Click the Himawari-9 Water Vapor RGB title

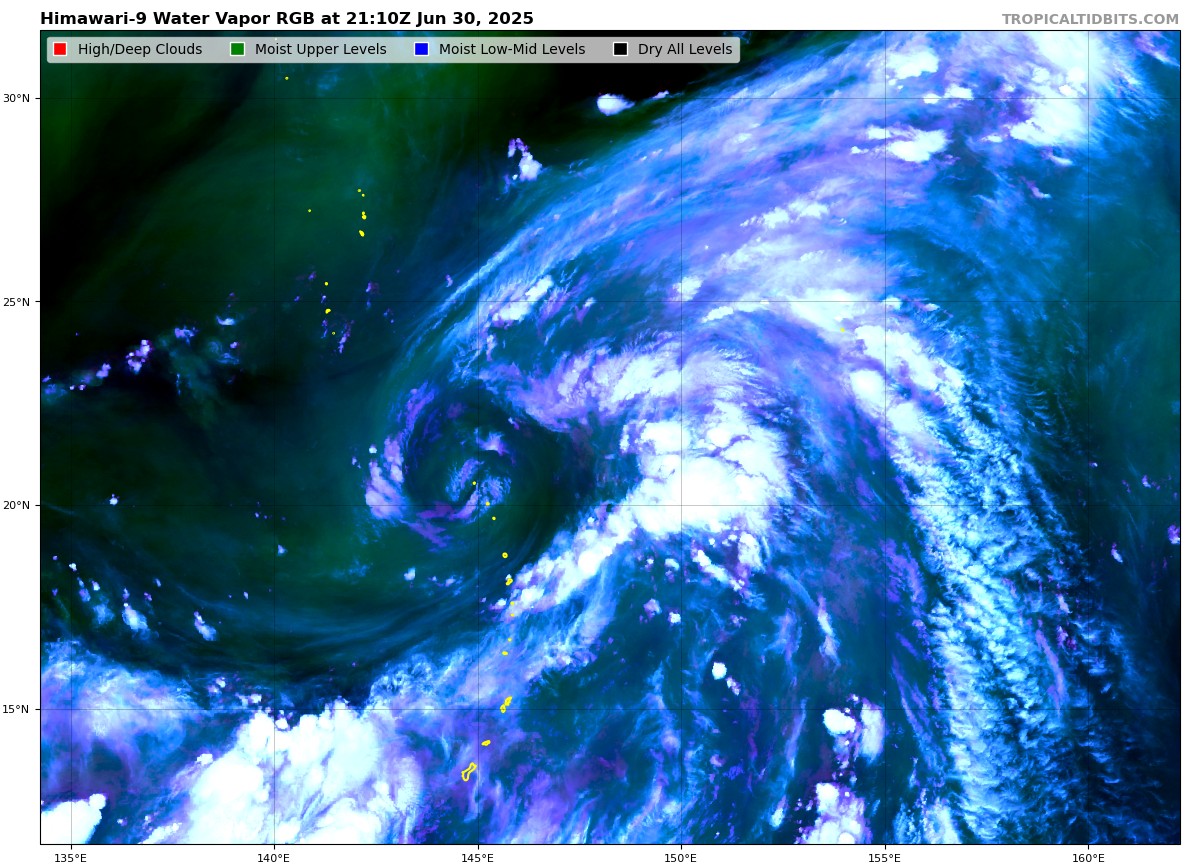tap(287, 19)
